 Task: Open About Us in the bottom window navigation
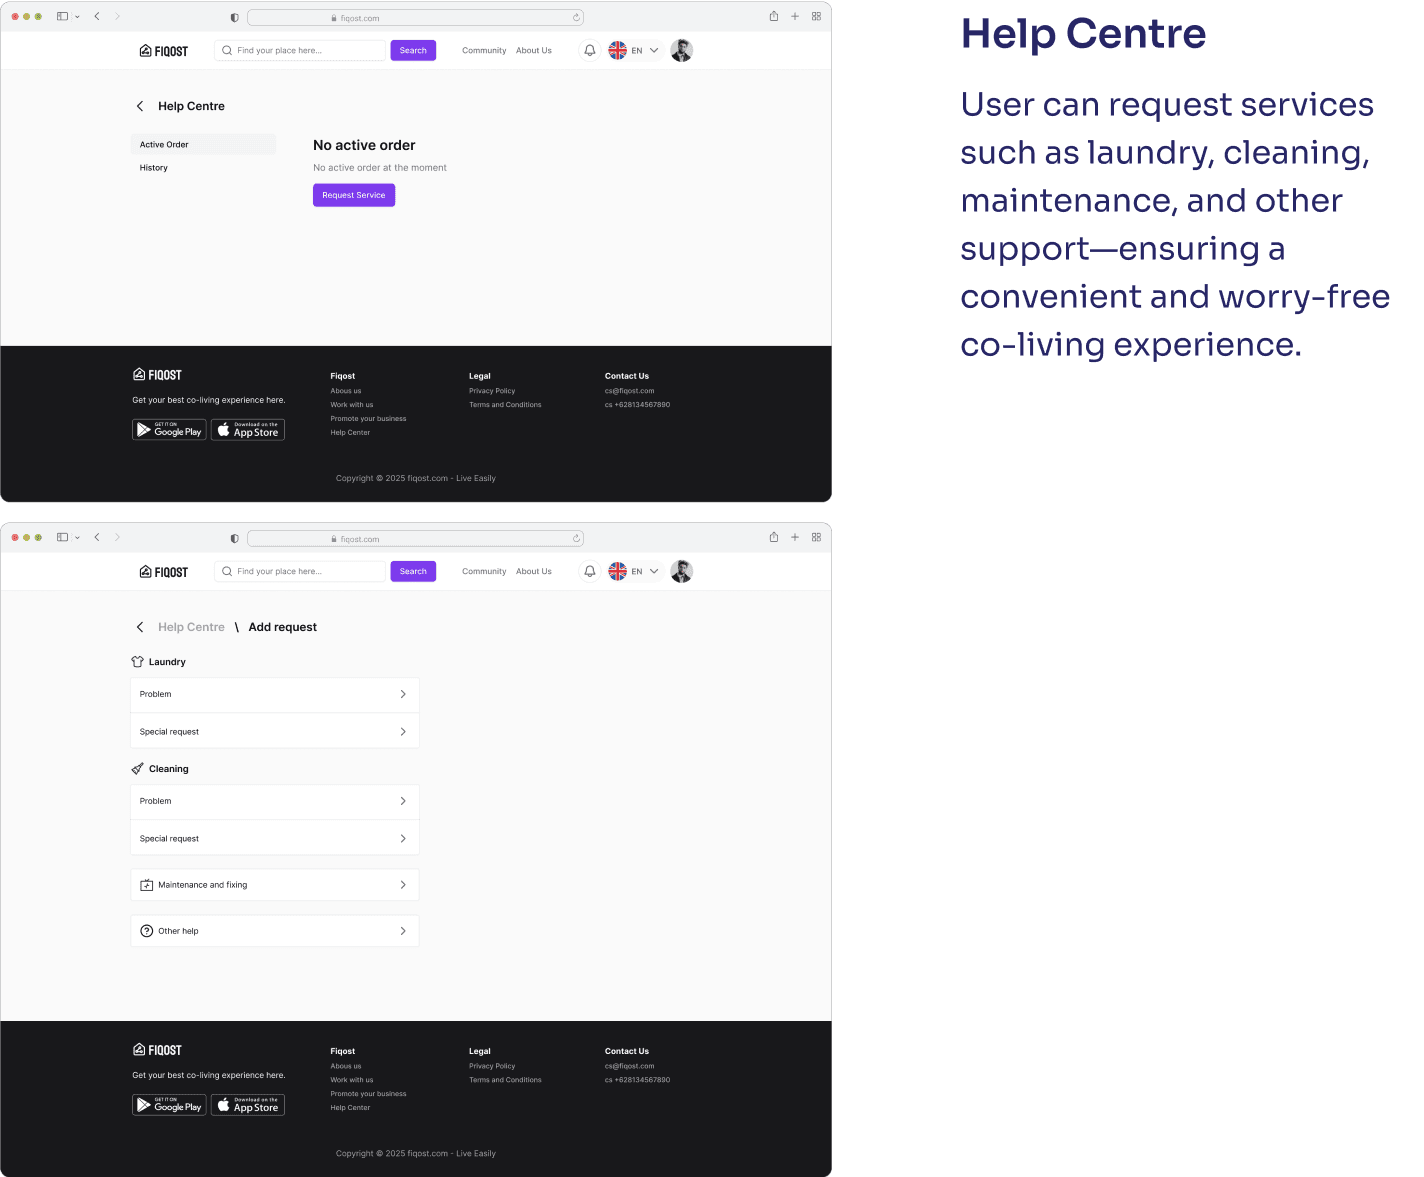point(534,571)
